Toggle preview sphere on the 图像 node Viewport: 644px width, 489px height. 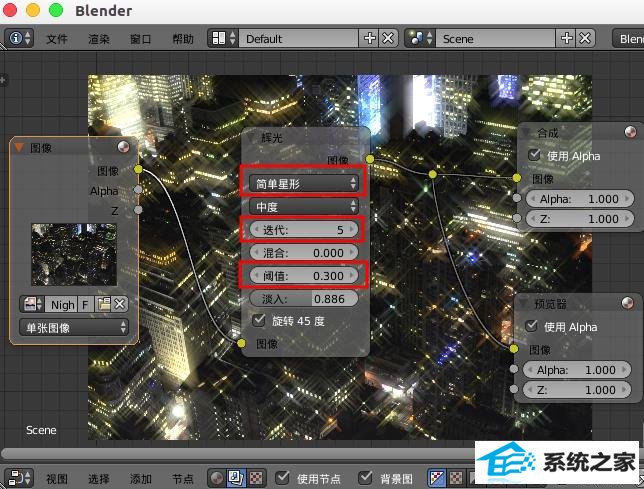point(123,147)
